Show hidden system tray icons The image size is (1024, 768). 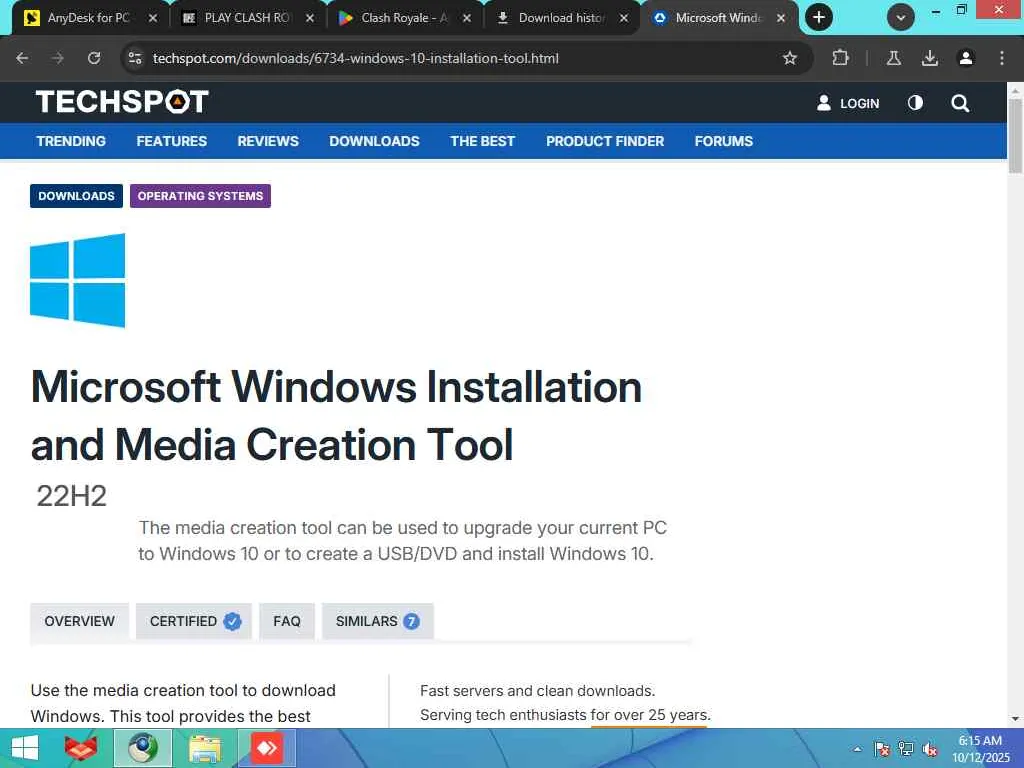click(857, 749)
